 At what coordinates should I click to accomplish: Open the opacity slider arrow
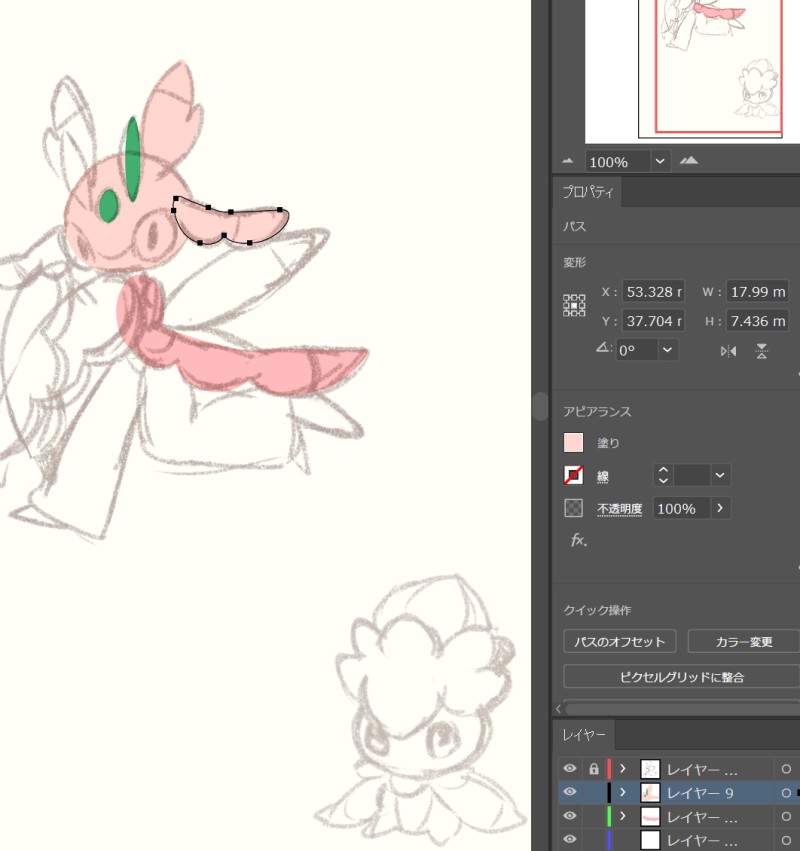pos(720,509)
